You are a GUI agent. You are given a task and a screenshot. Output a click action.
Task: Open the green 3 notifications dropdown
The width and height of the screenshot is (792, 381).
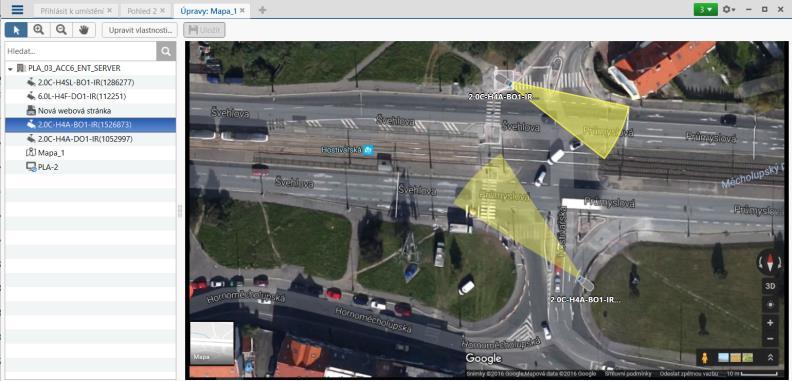pos(706,10)
